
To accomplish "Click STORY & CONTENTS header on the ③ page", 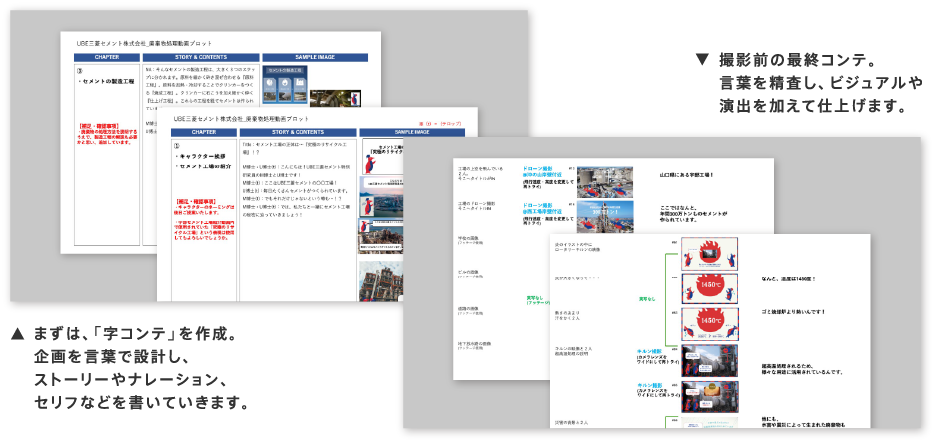I will point(201,57).
